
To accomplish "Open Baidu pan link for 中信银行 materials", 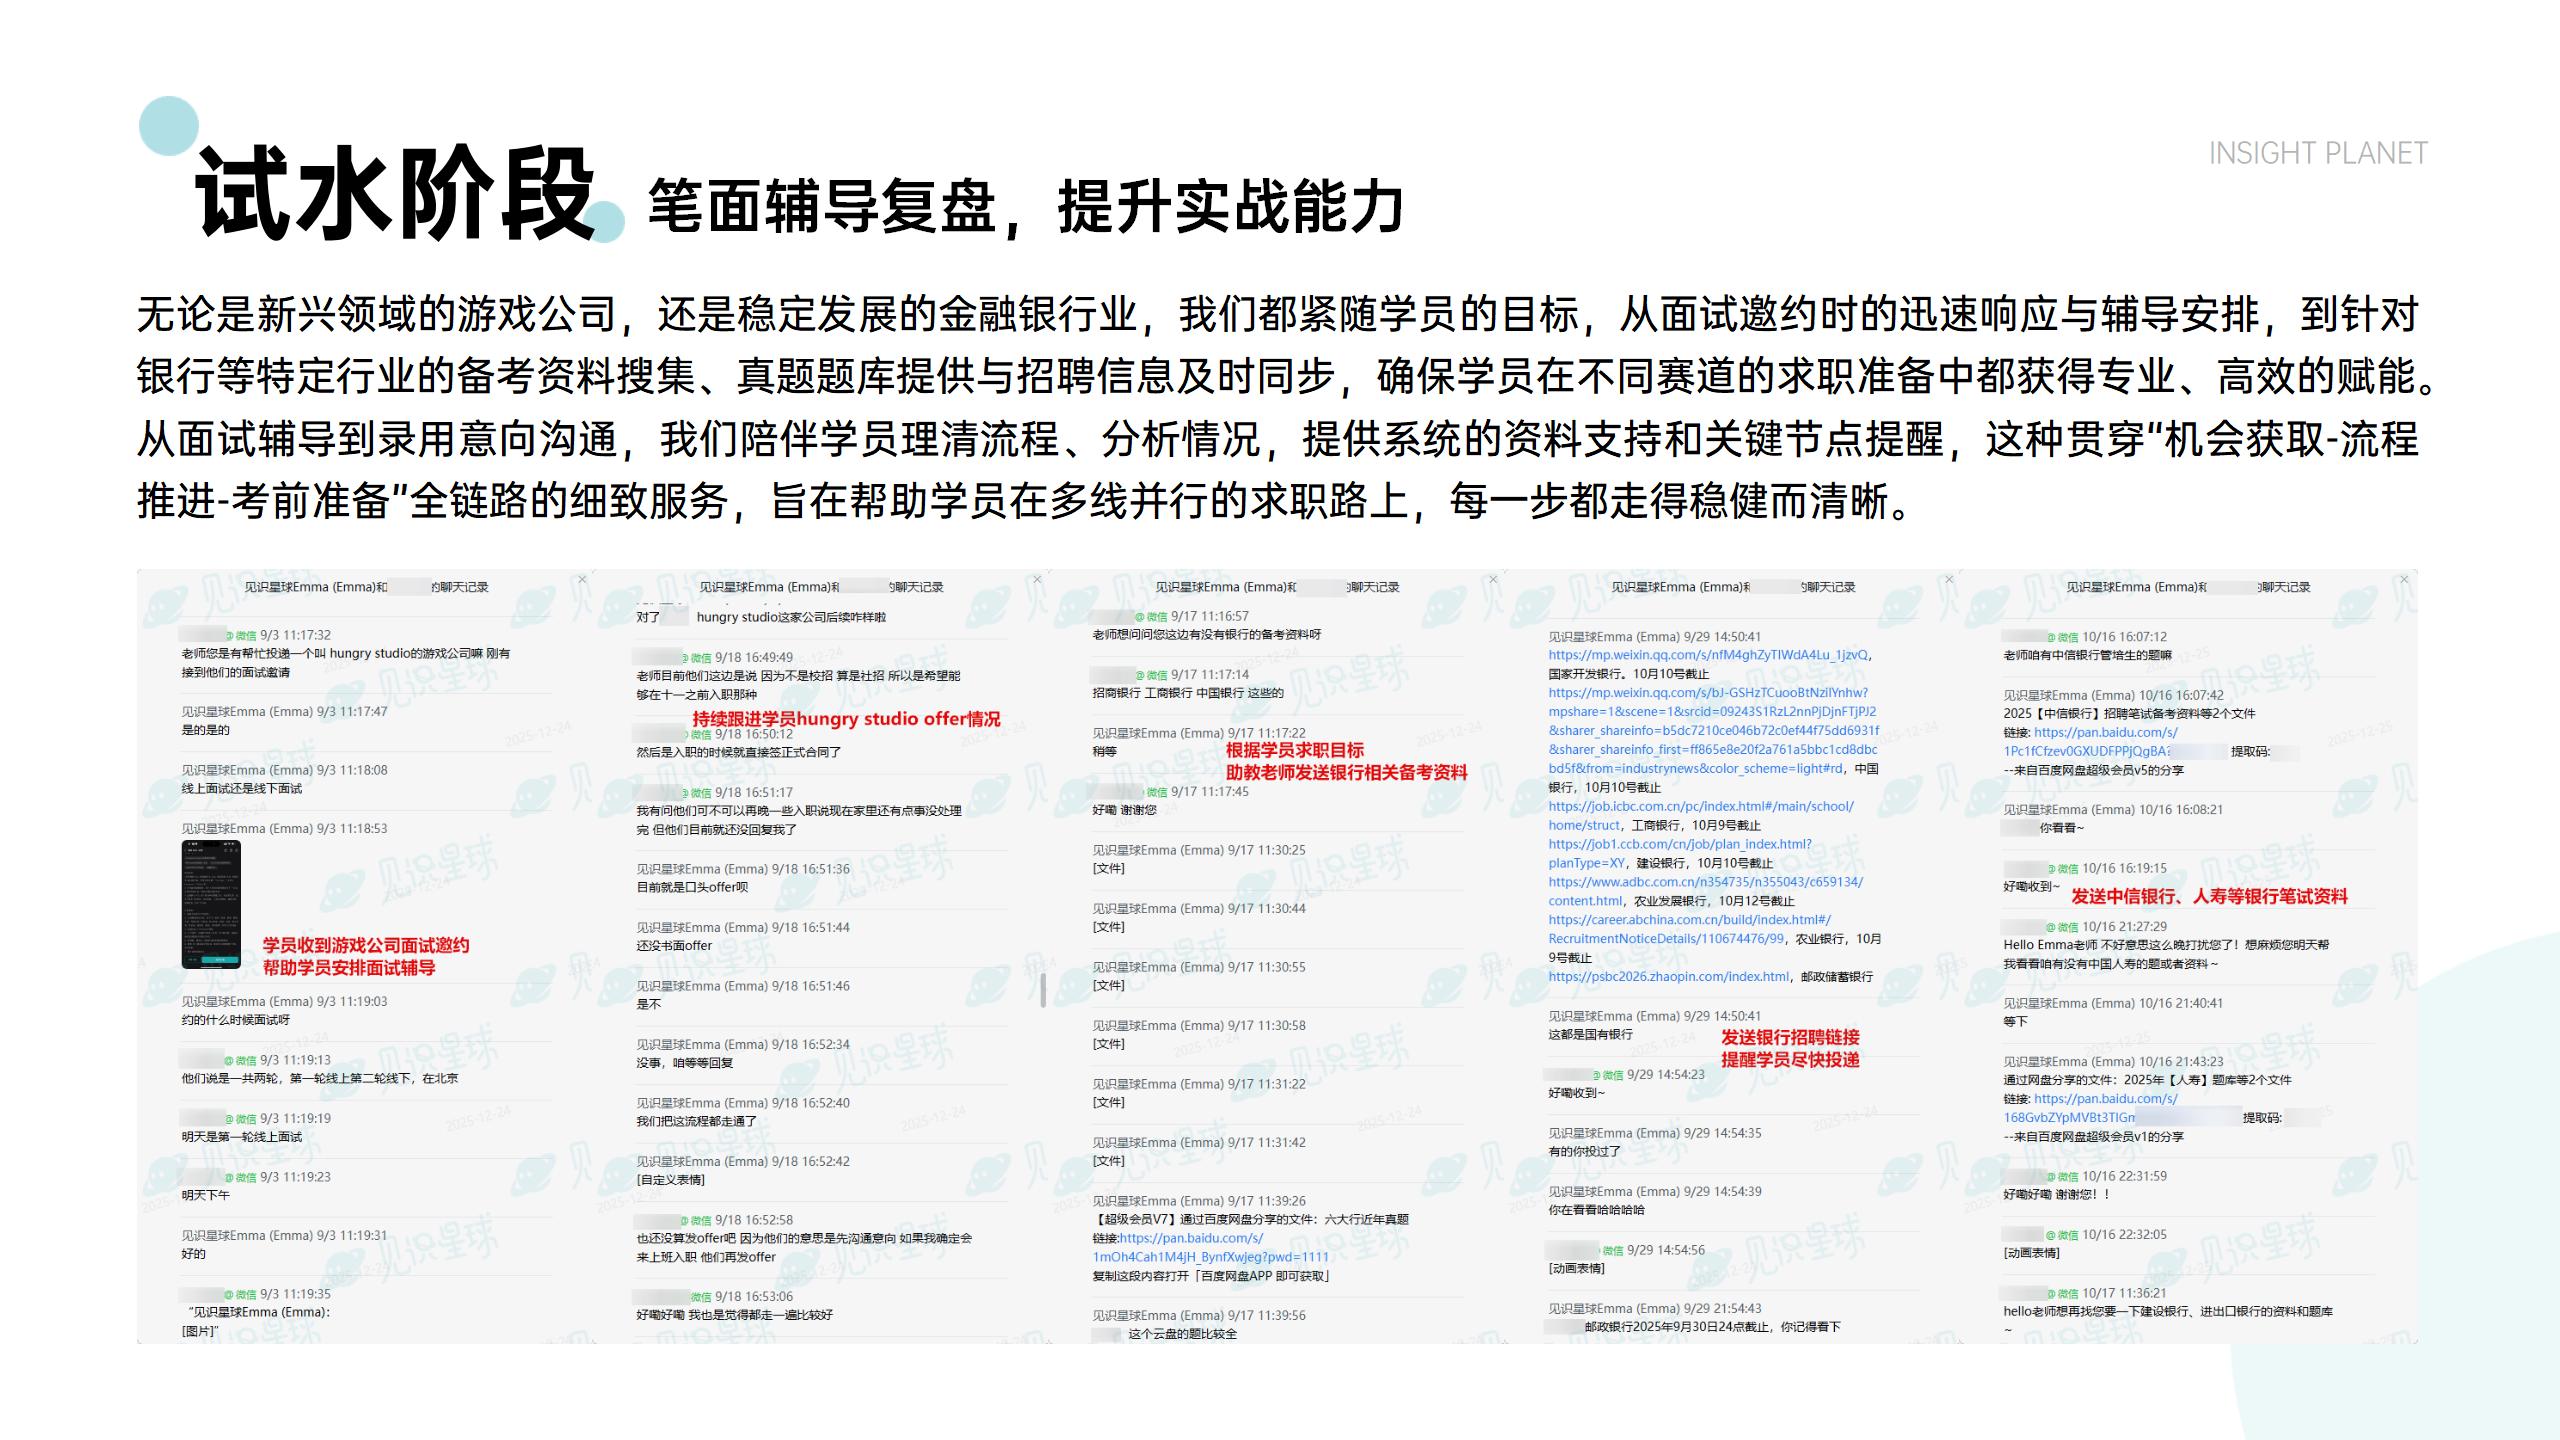I will coord(2105,733).
